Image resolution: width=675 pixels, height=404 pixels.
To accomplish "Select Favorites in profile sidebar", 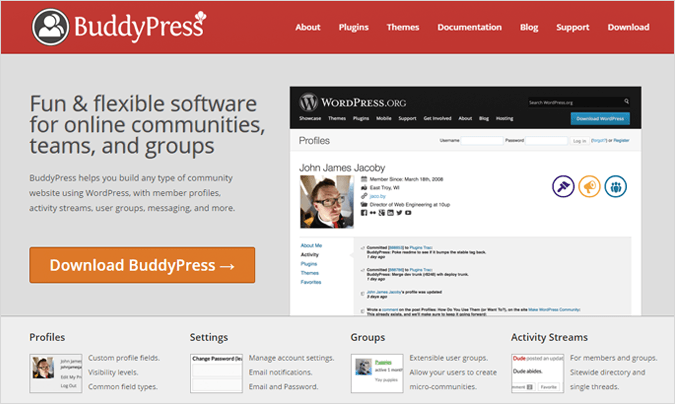I will tap(311, 282).
